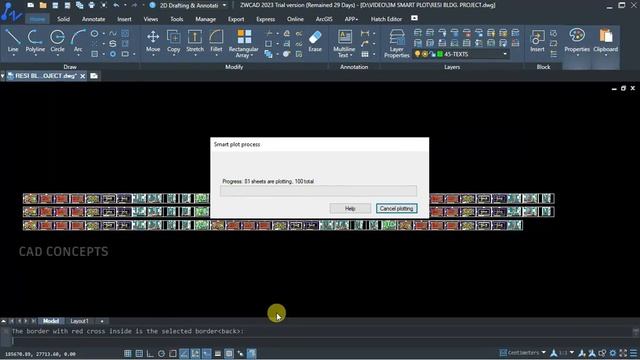The width and height of the screenshot is (640, 360).
Task: Toggle layer lock icon for 45-TEXTS
Action: 432,54
